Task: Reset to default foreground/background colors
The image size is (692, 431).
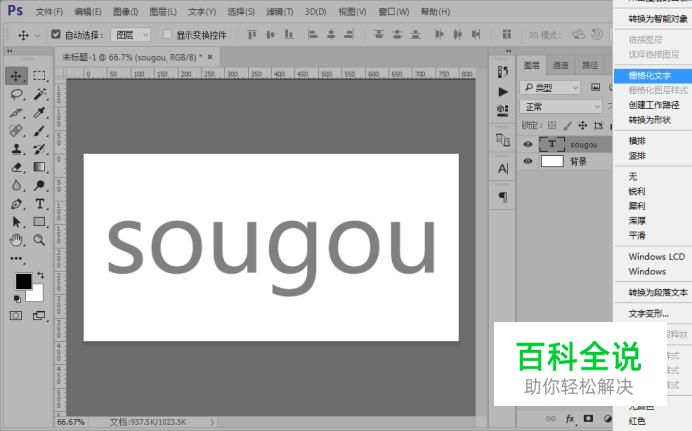Action: [x=17, y=299]
